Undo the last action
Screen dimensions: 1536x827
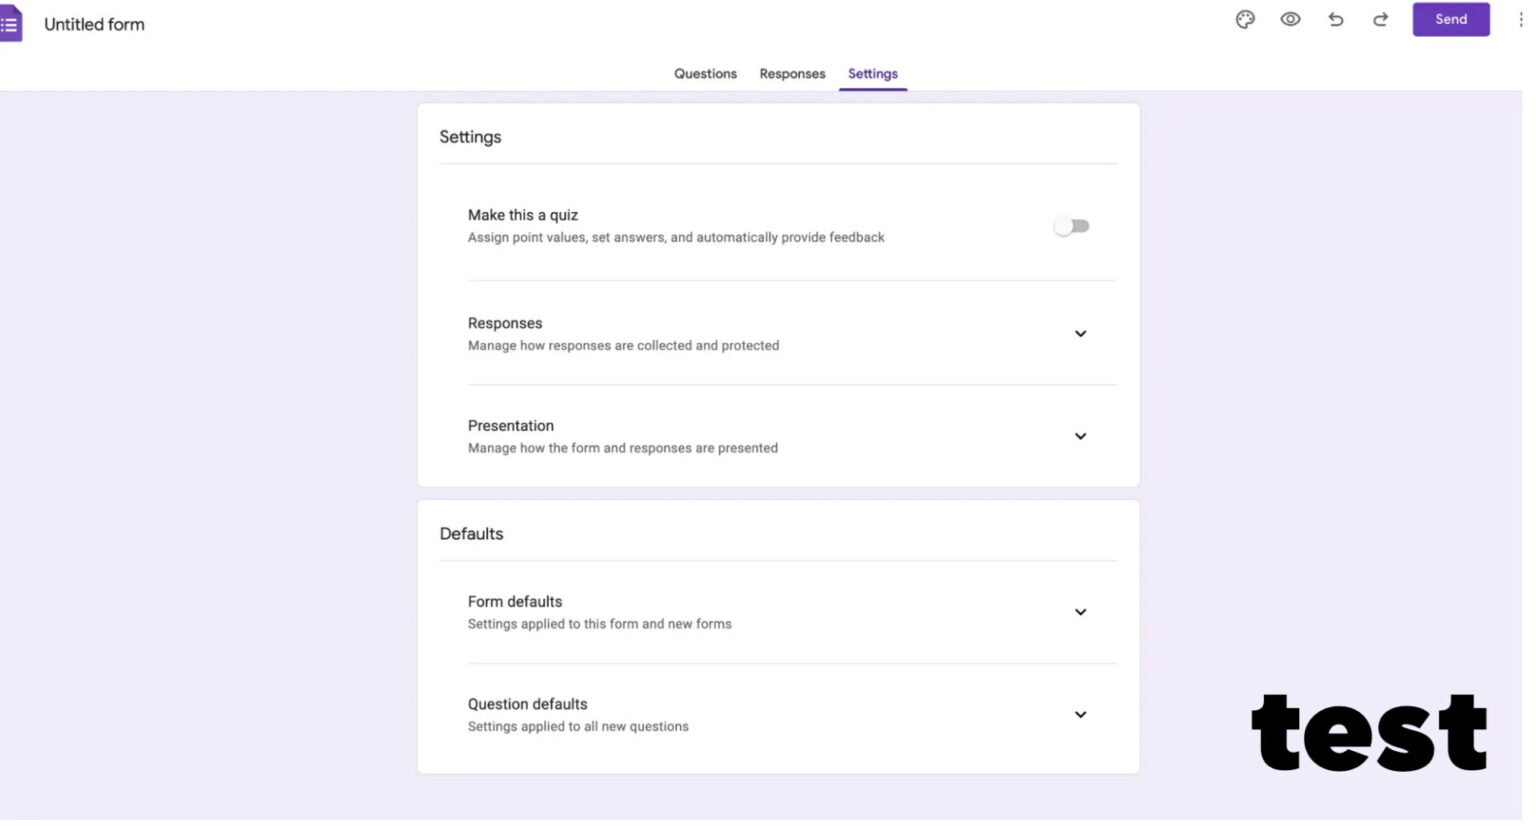(x=1336, y=19)
